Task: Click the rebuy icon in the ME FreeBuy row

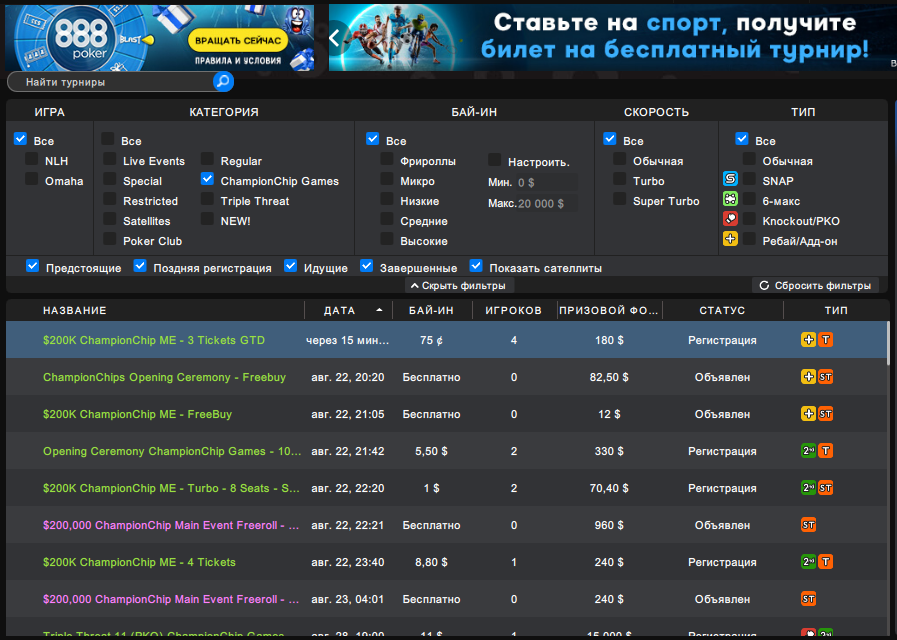Action: [x=808, y=414]
